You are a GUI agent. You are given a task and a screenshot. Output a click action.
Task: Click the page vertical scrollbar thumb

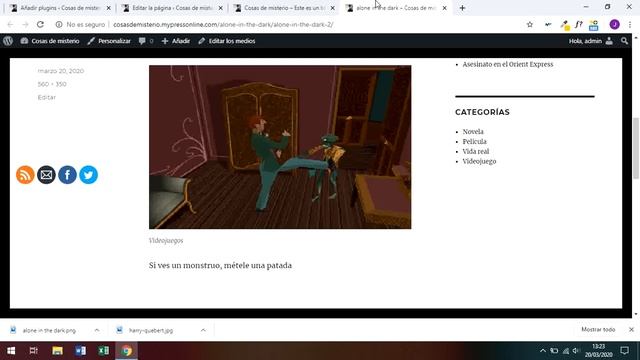[x=636, y=148]
